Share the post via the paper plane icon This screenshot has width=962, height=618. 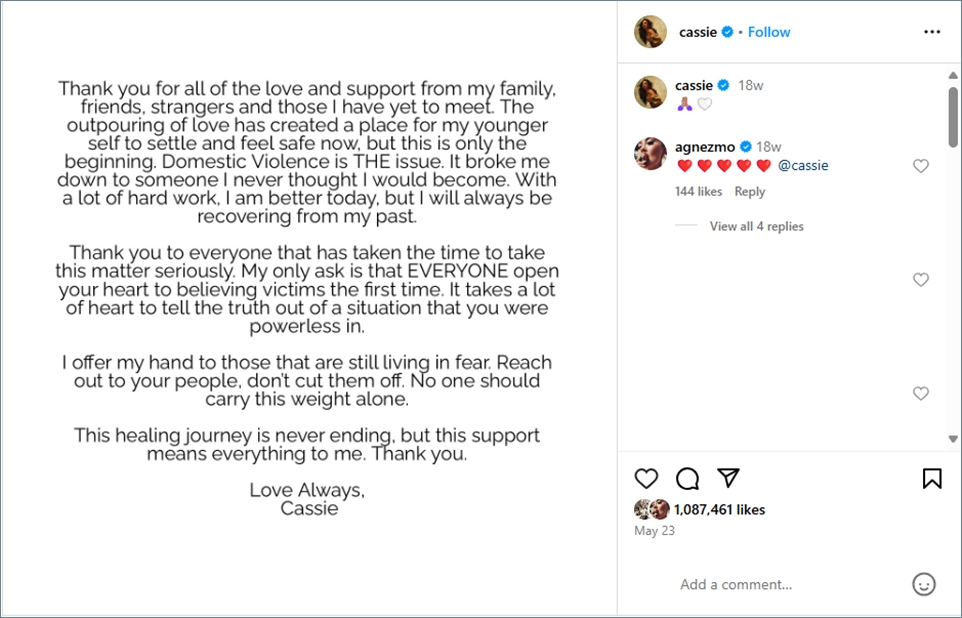click(x=729, y=479)
